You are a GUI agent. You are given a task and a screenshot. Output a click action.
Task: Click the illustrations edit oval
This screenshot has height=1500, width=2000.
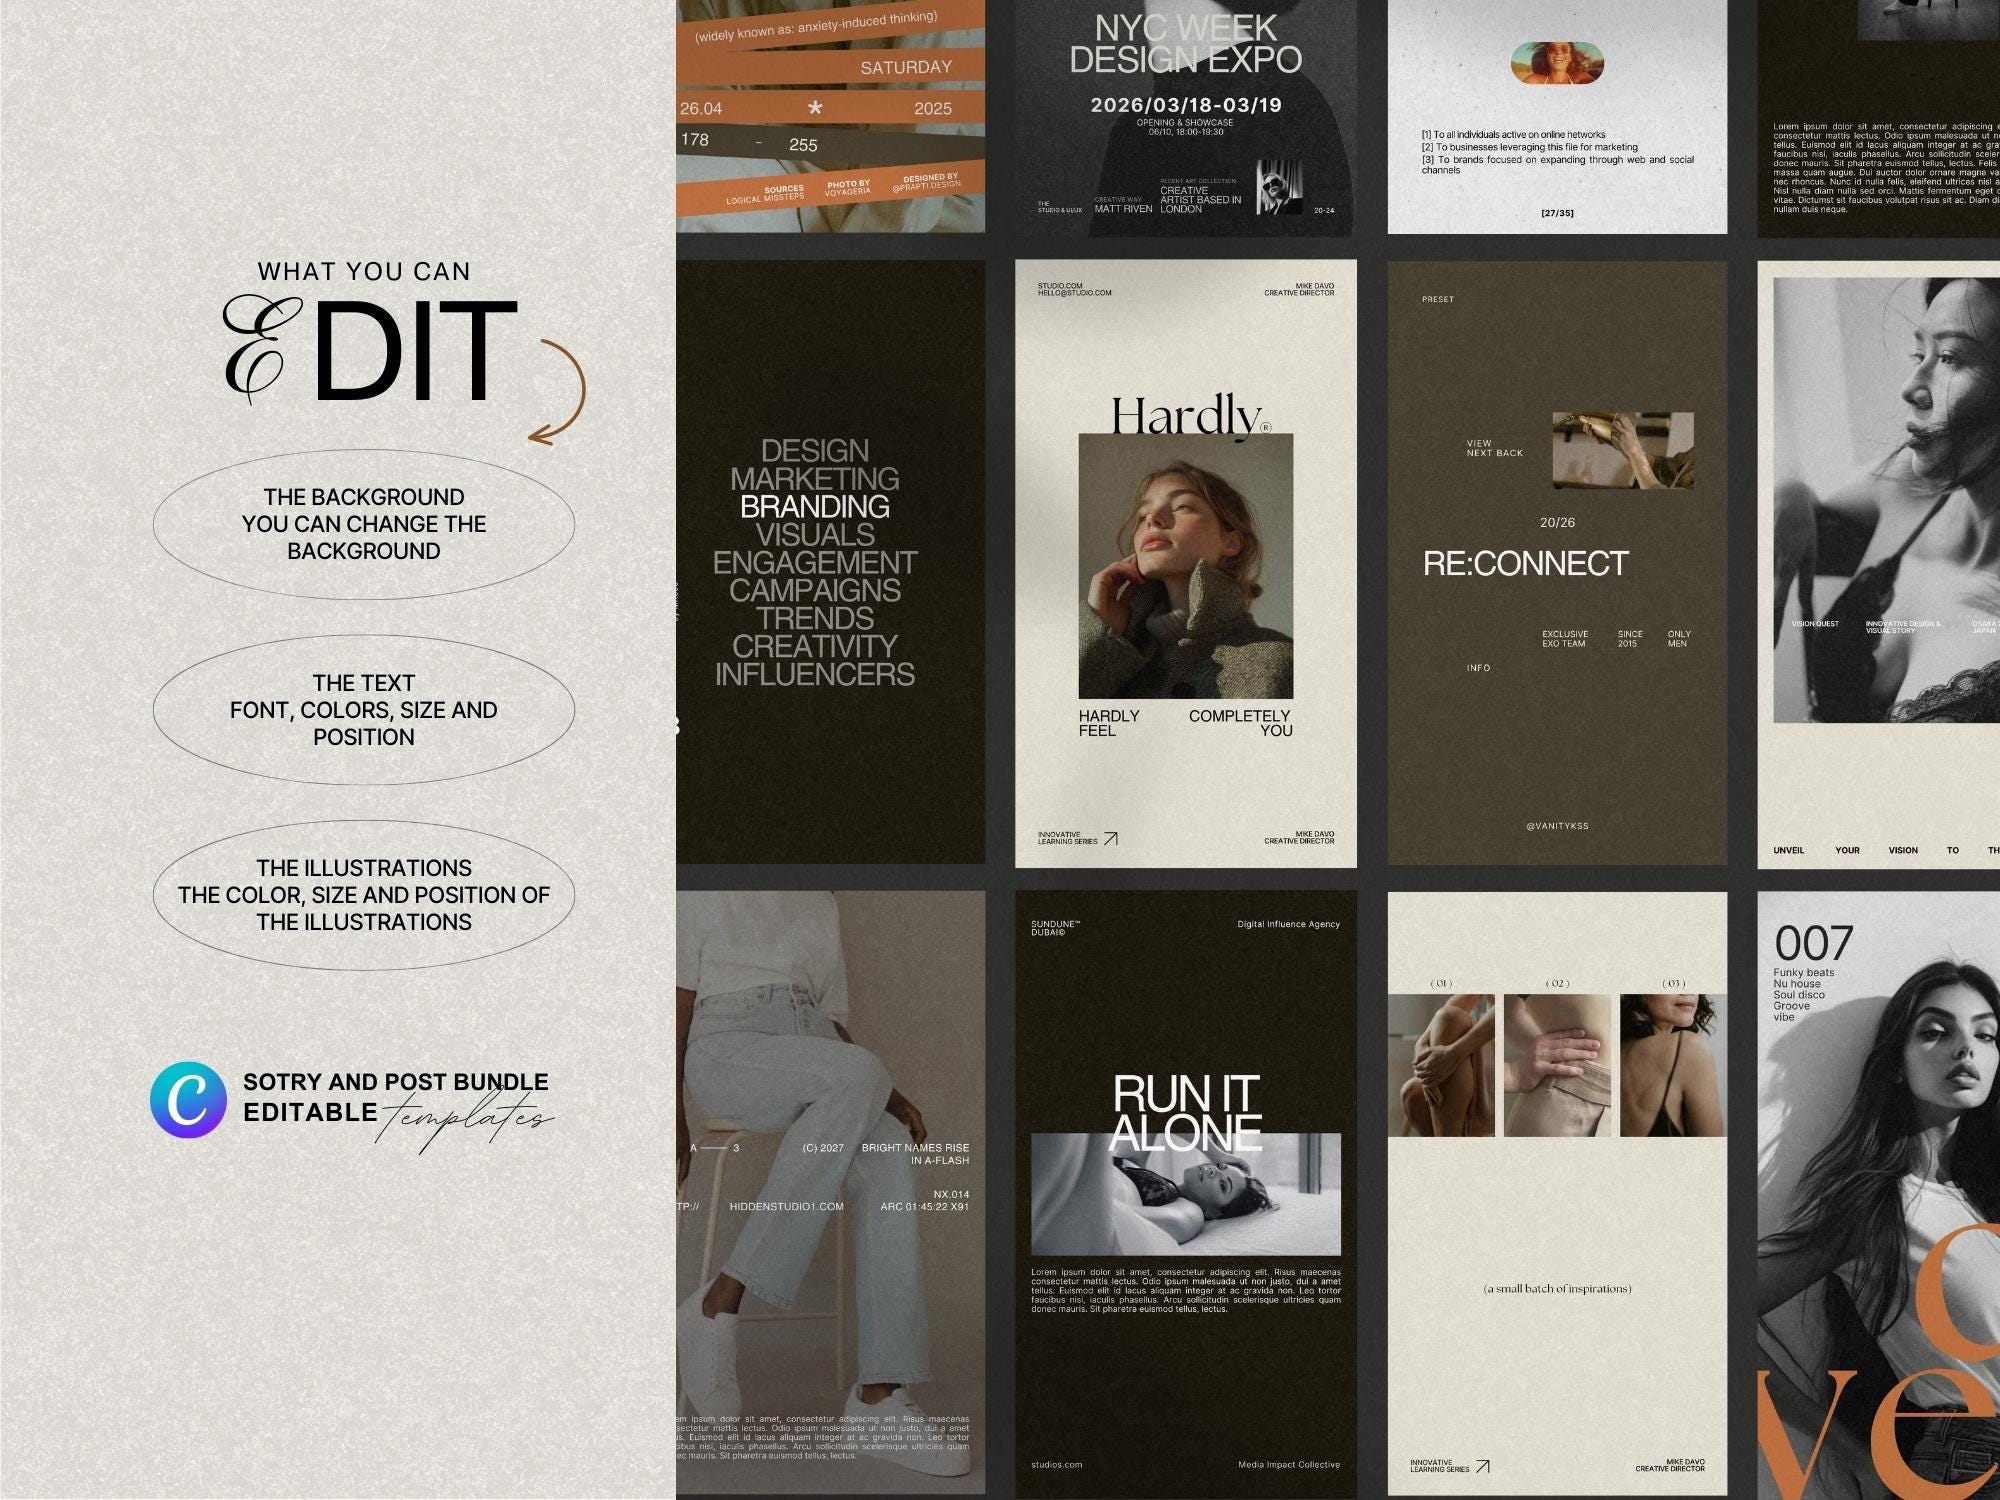(364, 895)
